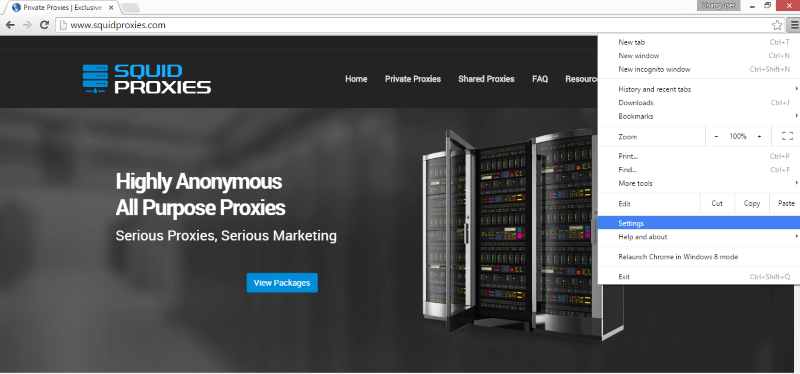Open the Private Proxies nav link

point(413,79)
